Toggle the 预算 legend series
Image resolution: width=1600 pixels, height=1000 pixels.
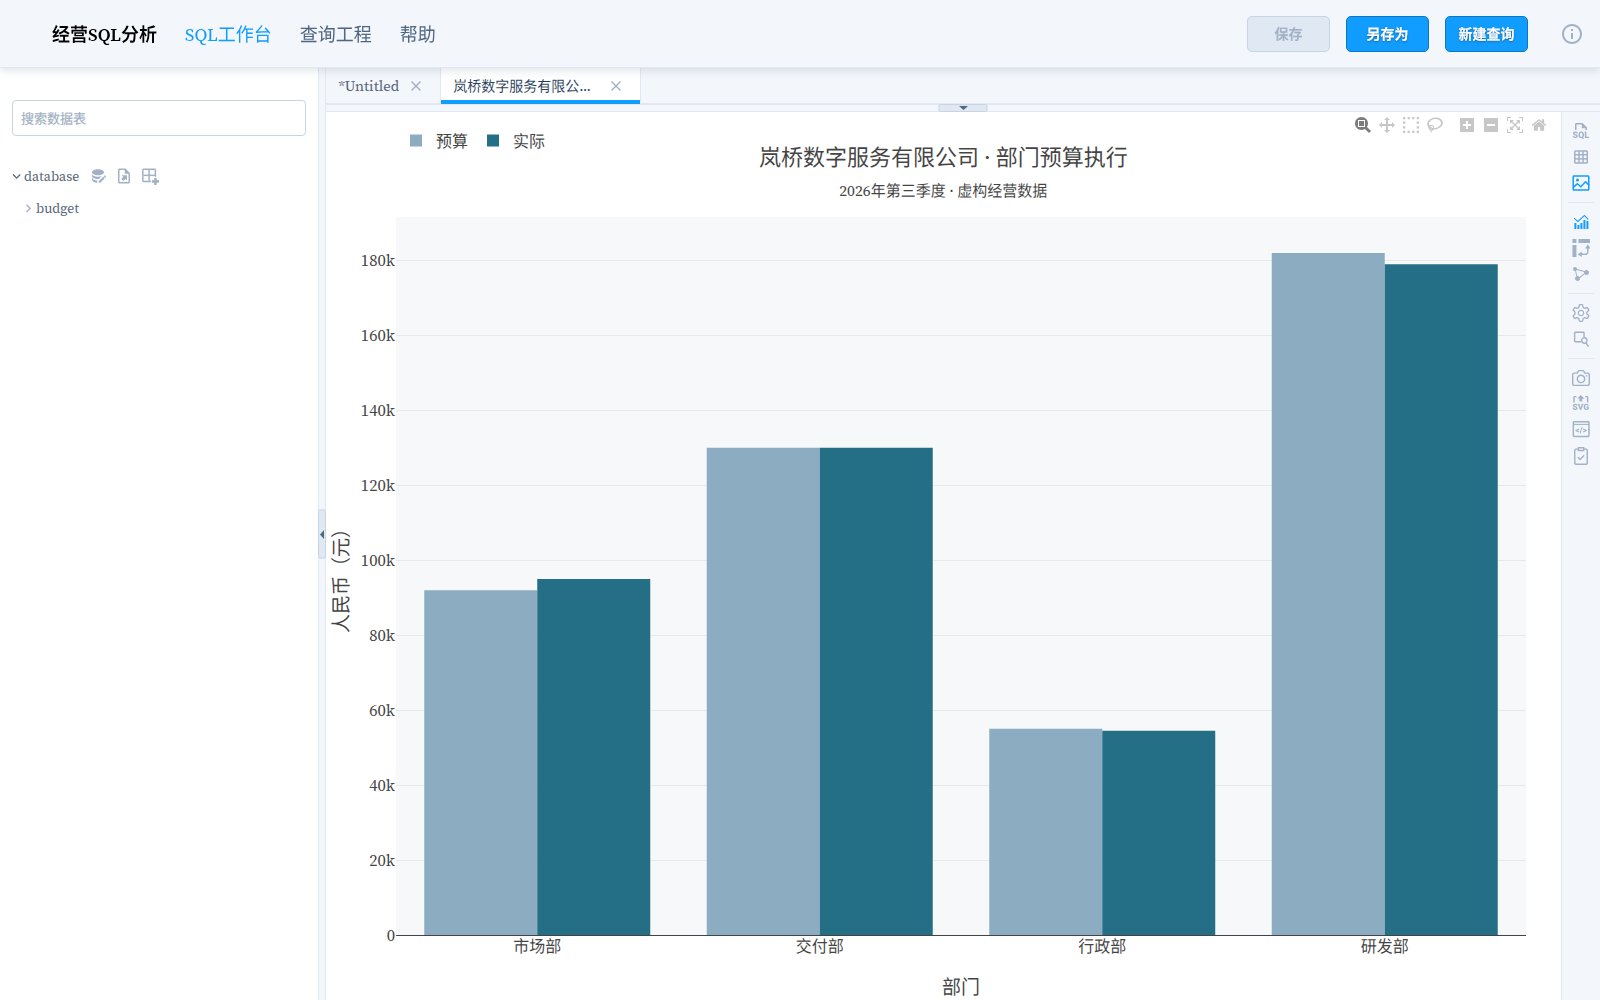tap(439, 141)
